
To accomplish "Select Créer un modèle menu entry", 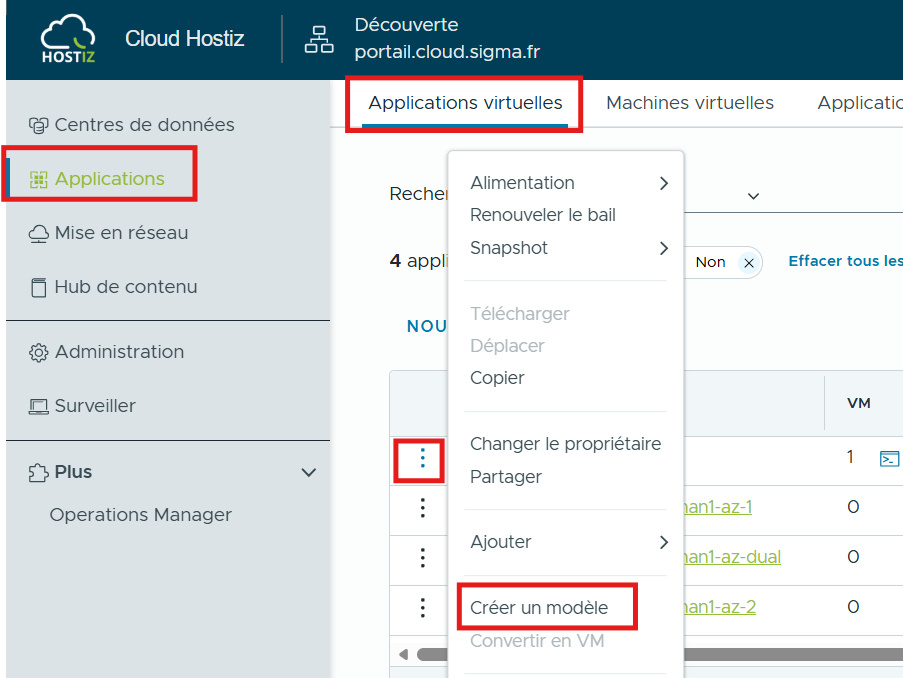I will (538, 607).
